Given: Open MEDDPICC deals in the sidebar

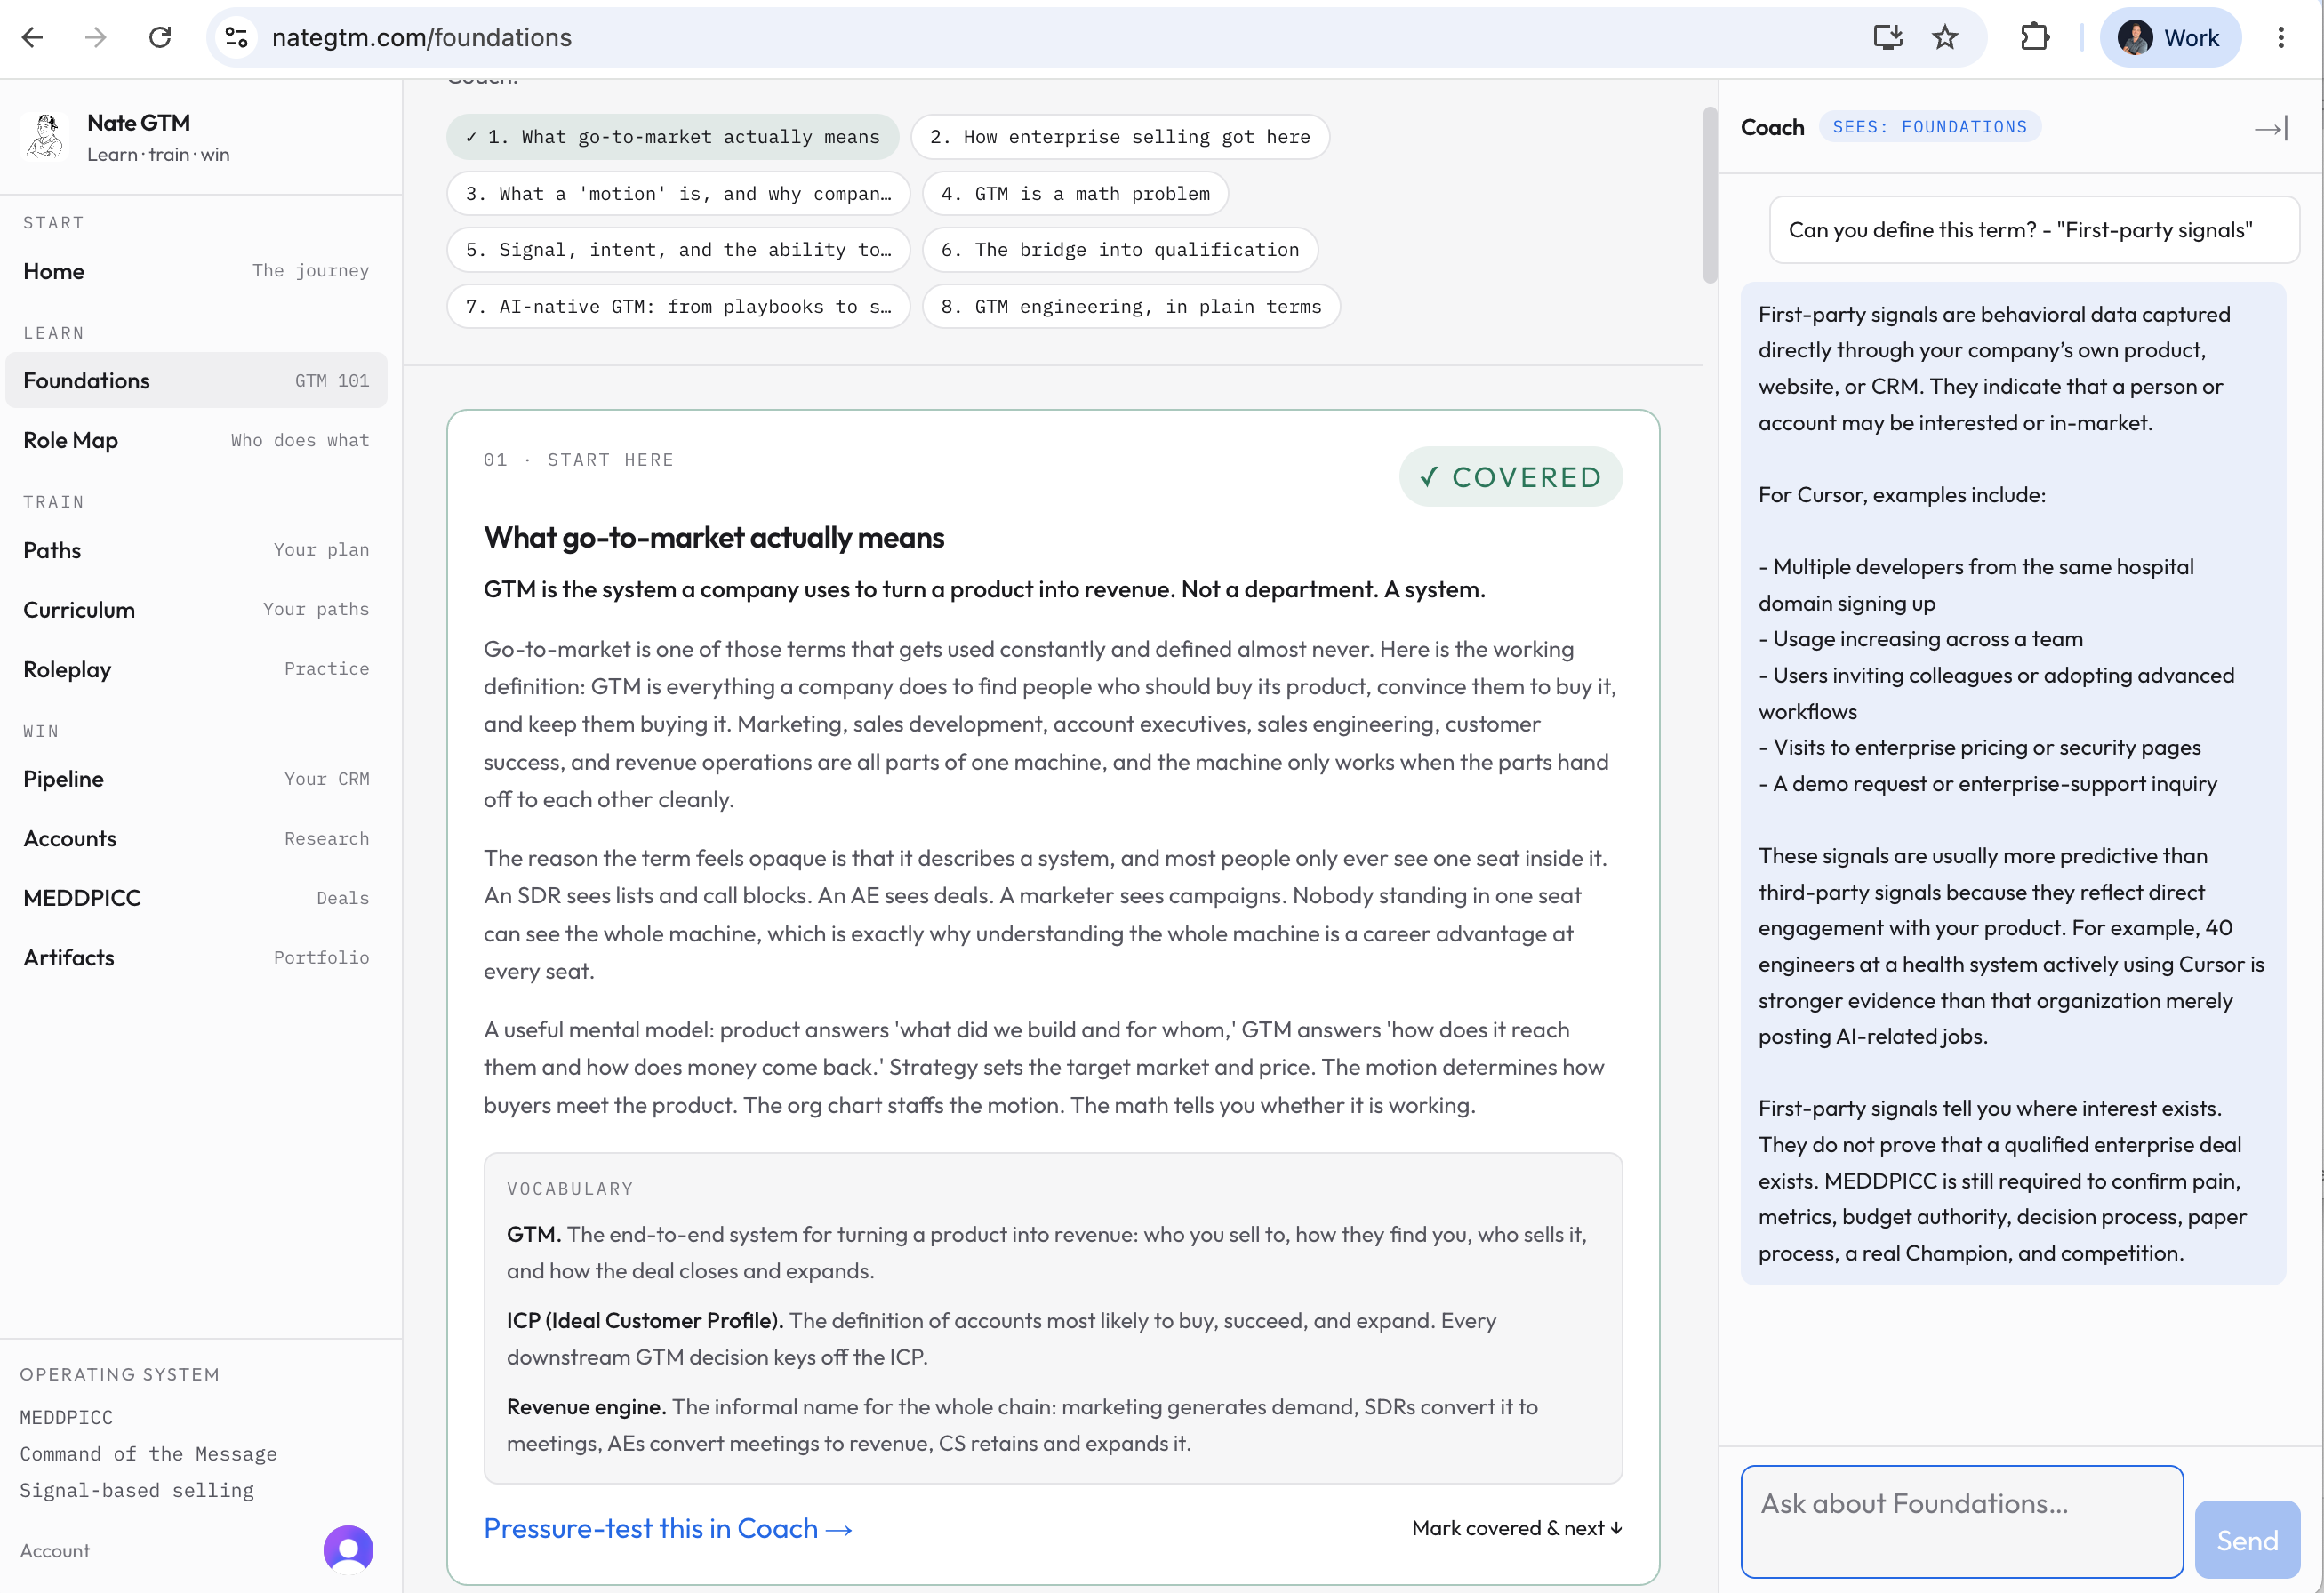Looking at the screenshot, I should coord(196,898).
